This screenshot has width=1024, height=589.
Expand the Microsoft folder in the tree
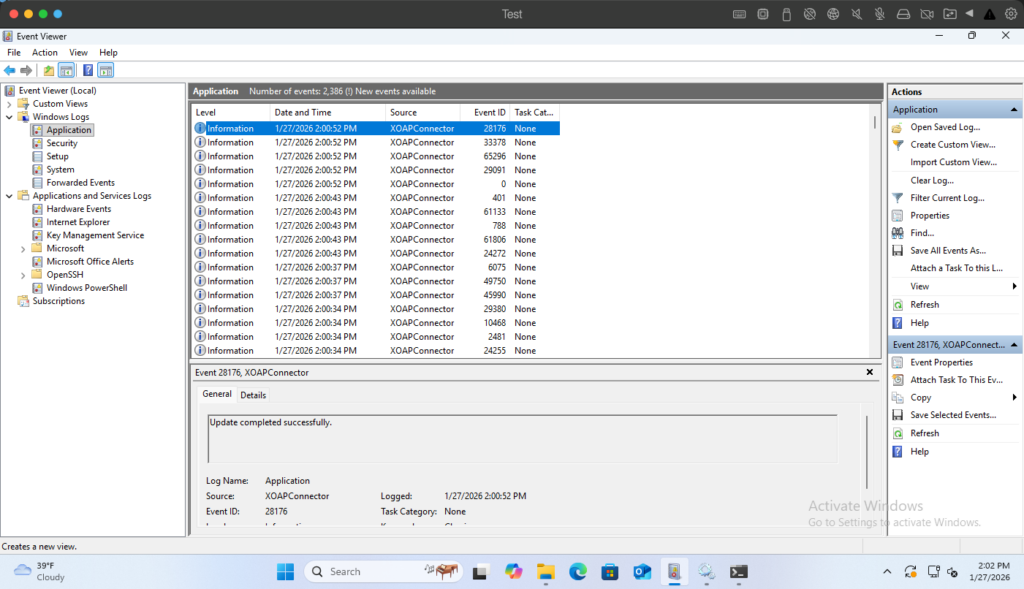[23, 249]
